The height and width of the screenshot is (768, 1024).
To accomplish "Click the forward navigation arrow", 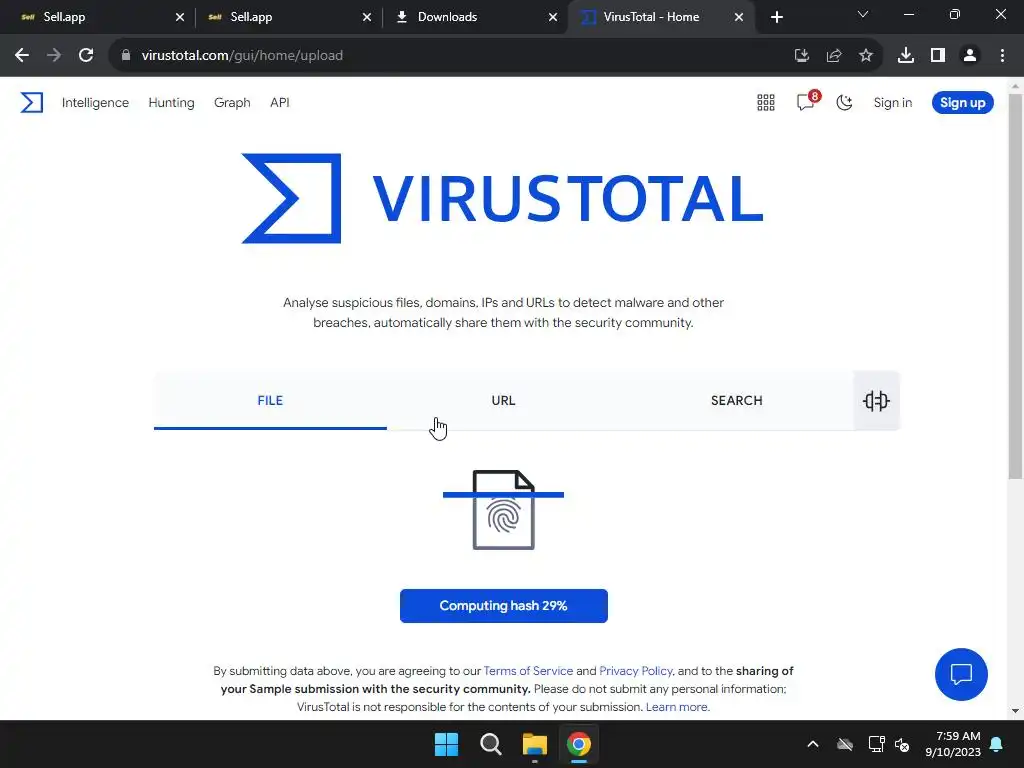I will [54, 56].
